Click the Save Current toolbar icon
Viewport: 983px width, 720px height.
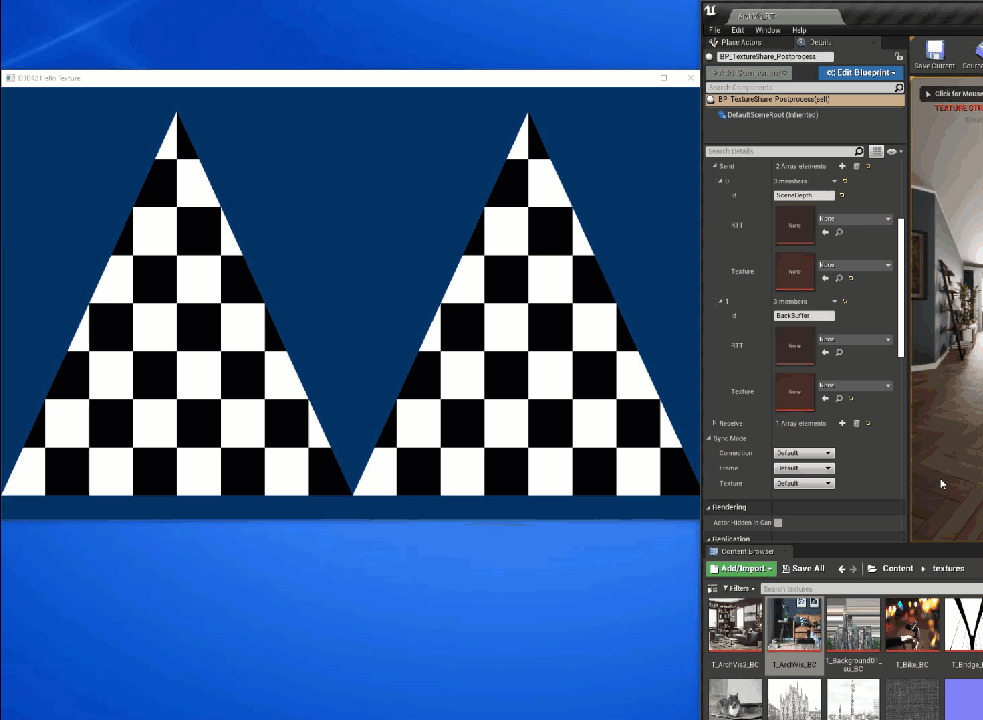[x=934, y=52]
